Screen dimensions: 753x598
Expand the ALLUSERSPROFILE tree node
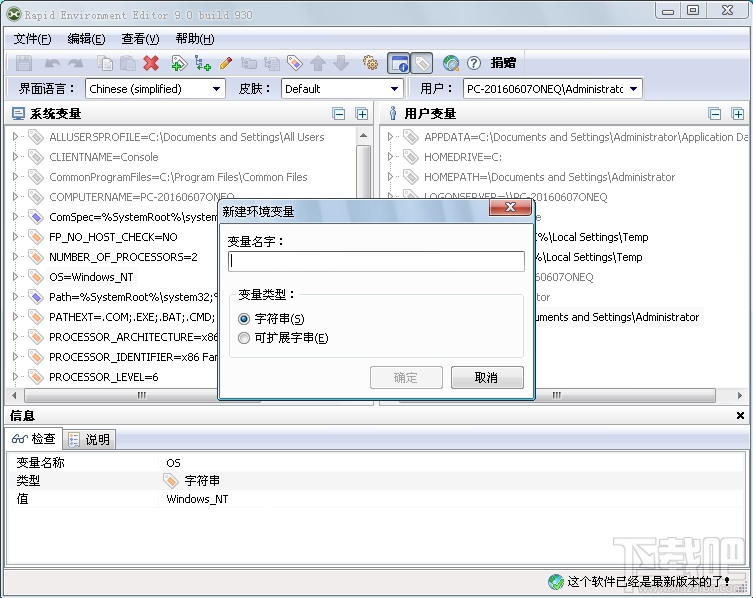click(15, 137)
